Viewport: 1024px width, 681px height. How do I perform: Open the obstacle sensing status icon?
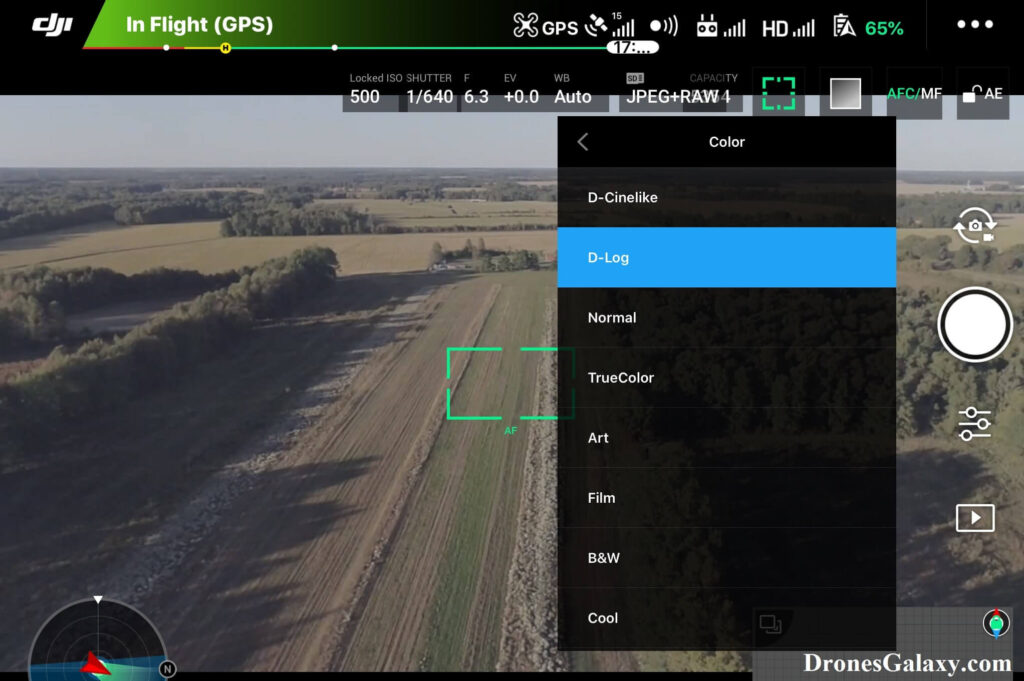(x=664, y=26)
